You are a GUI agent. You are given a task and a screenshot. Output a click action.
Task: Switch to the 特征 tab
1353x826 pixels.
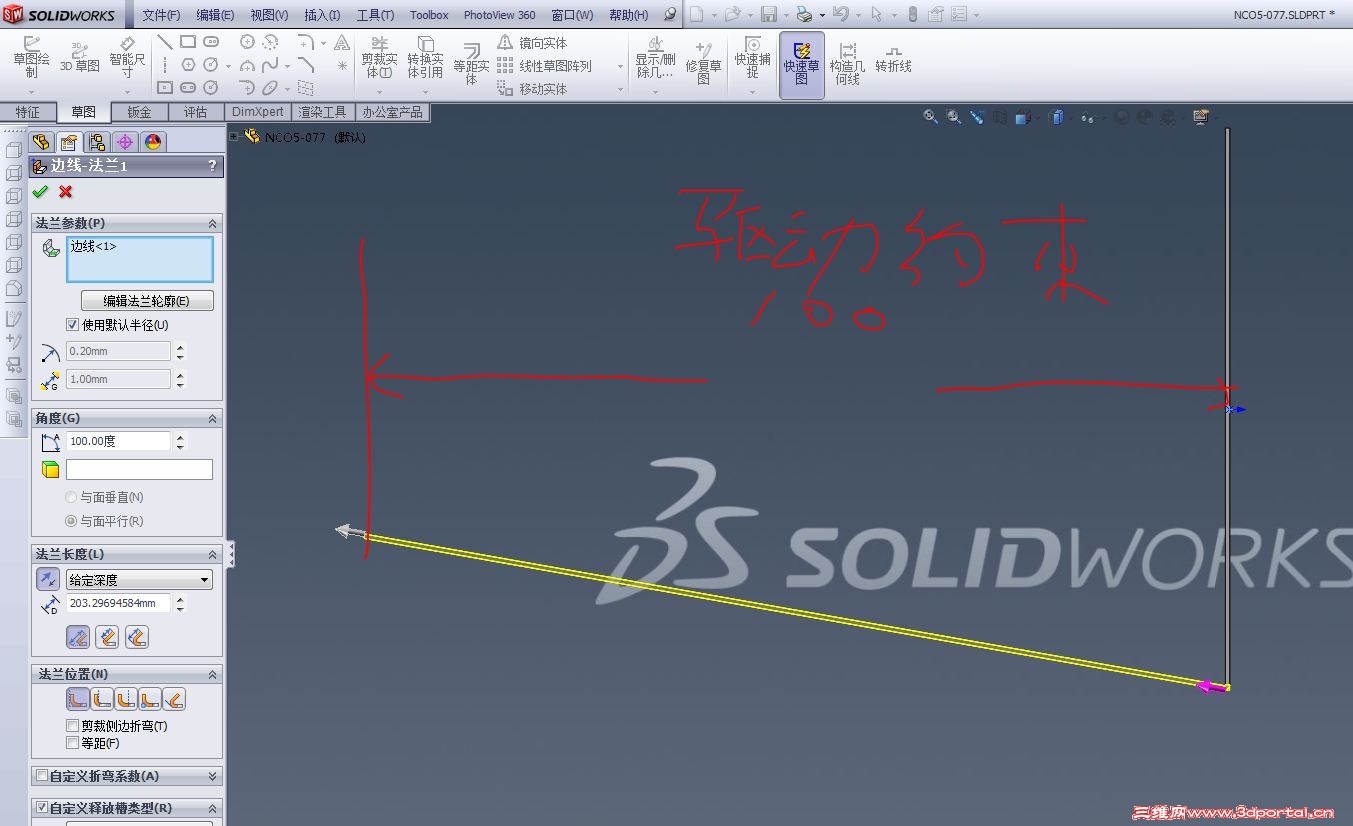(x=28, y=112)
